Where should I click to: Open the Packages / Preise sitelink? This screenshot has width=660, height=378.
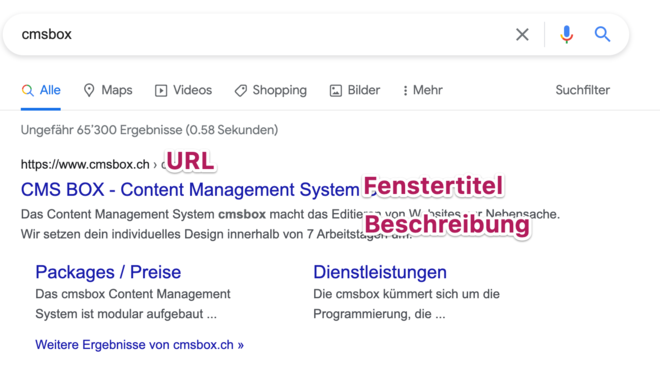(x=108, y=272)
